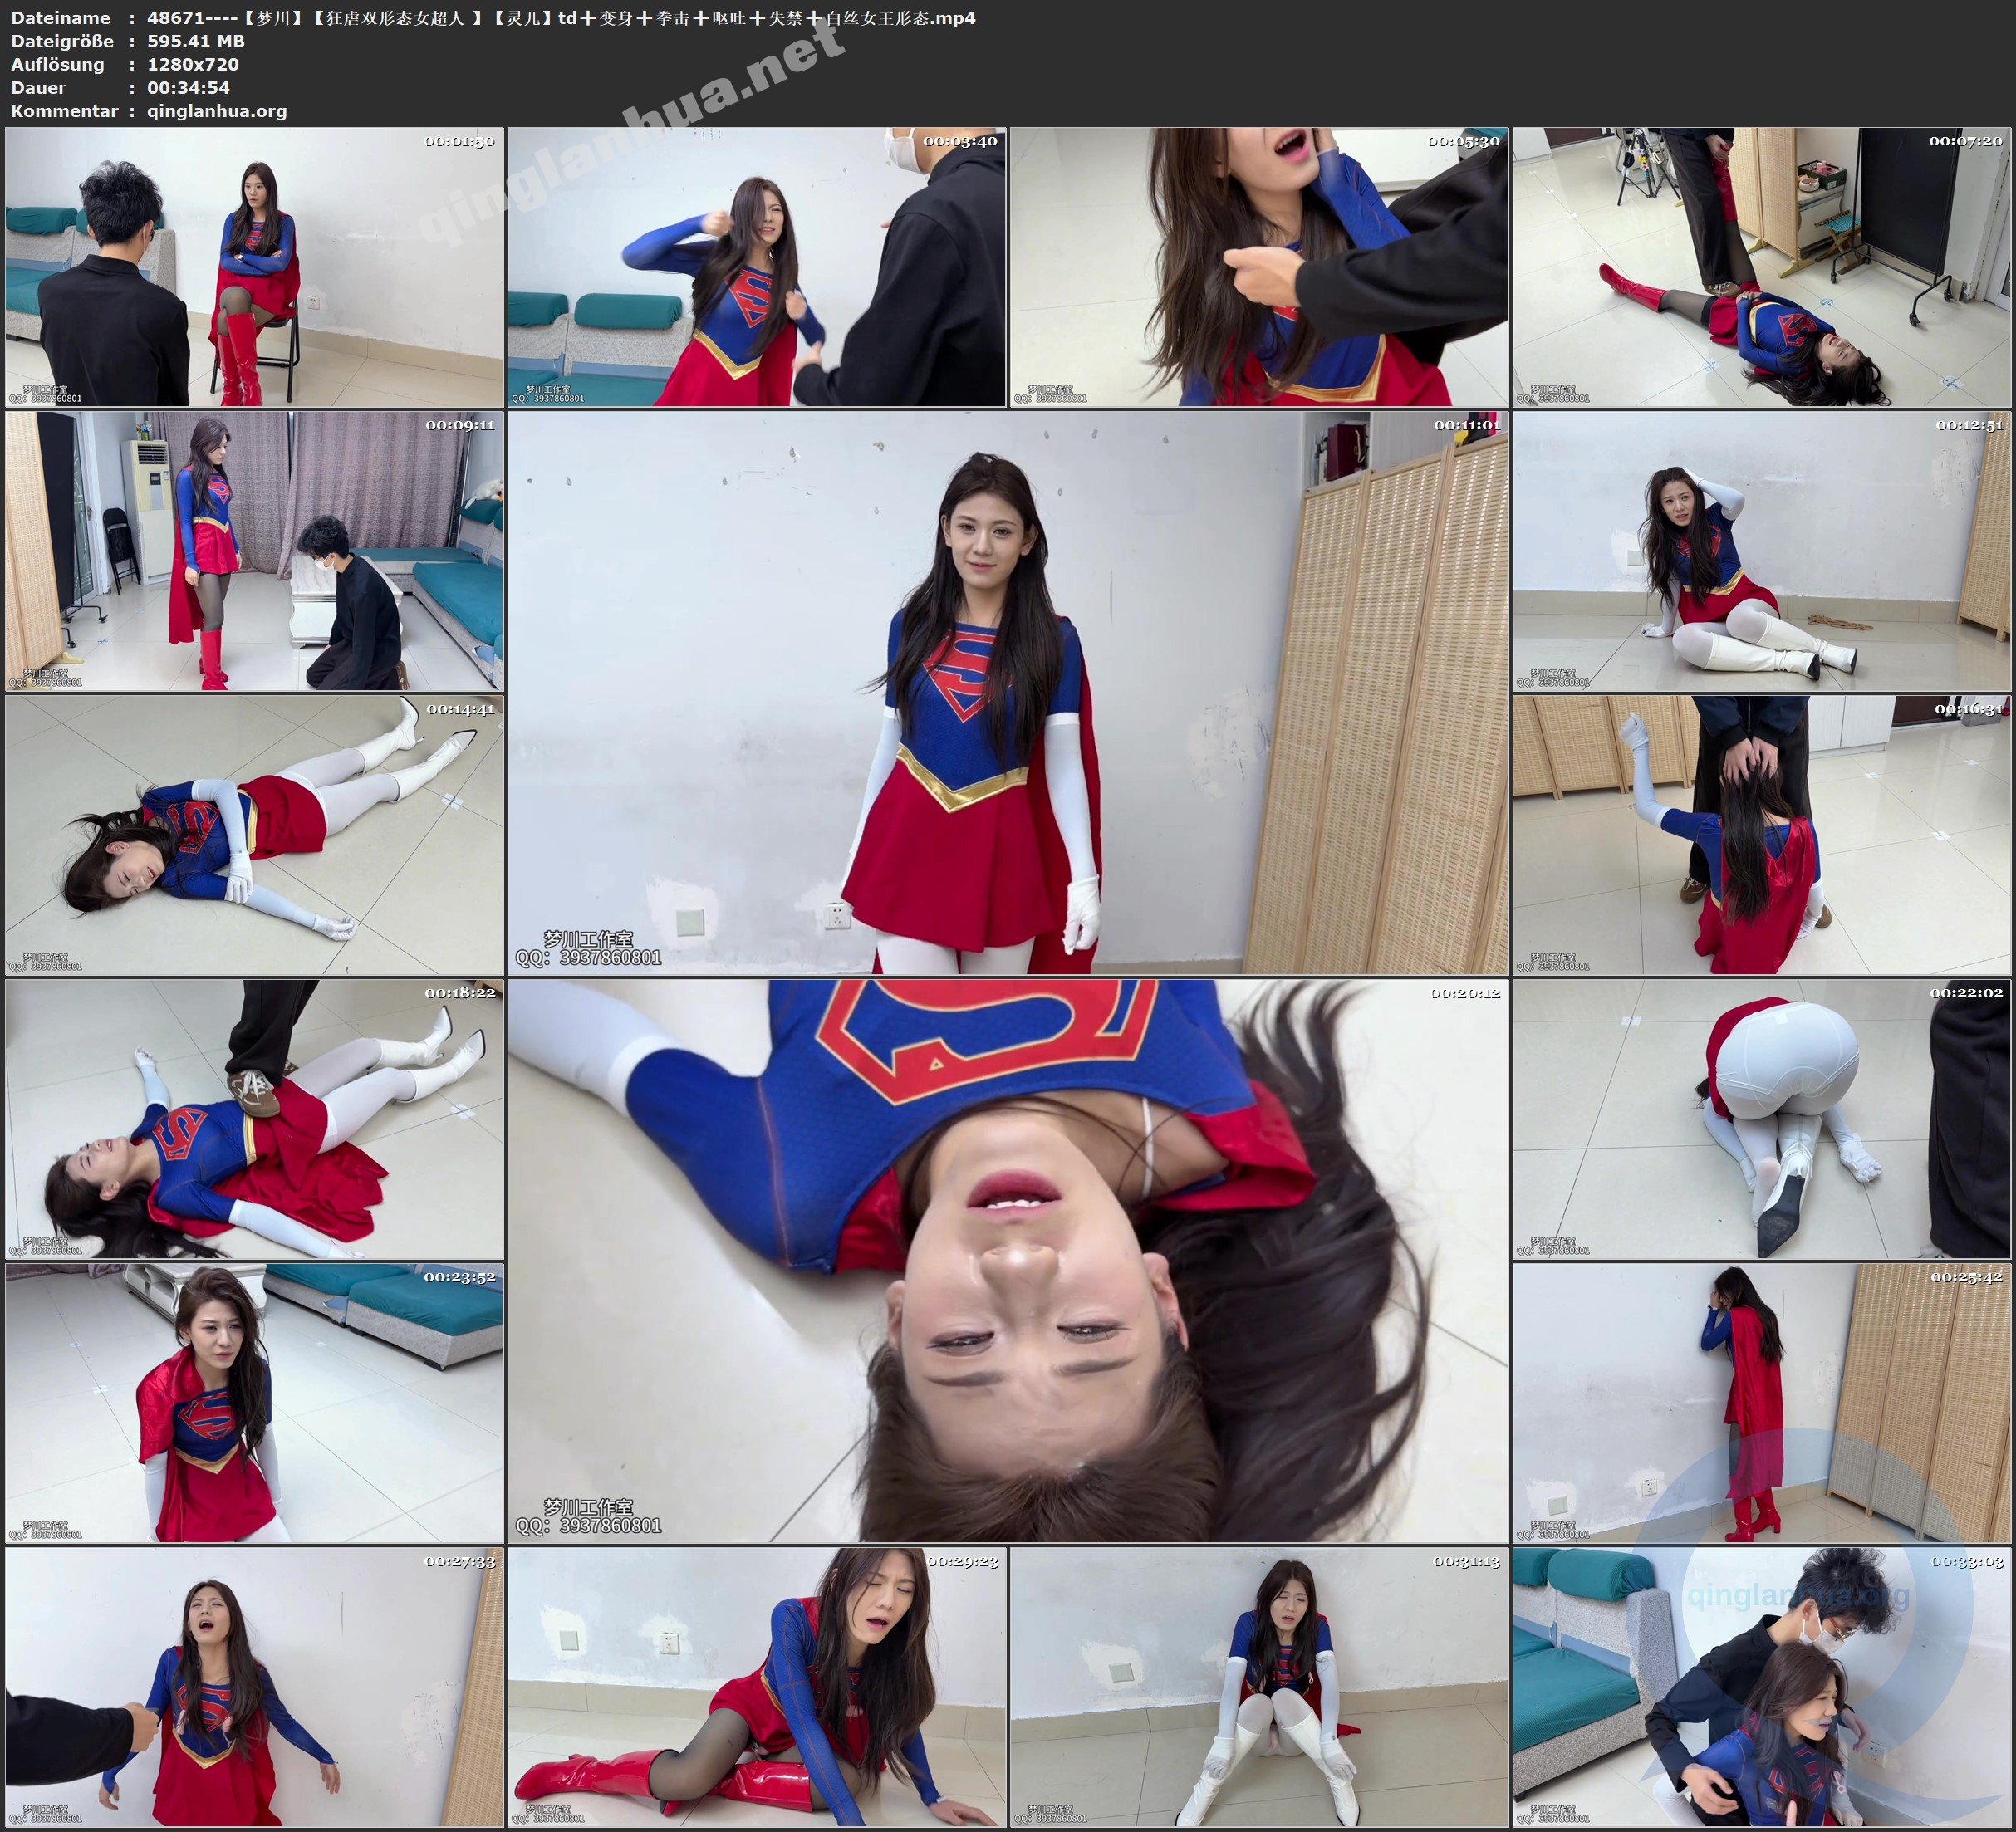Click the 1280x720 resolution value

tap(192, 64)
